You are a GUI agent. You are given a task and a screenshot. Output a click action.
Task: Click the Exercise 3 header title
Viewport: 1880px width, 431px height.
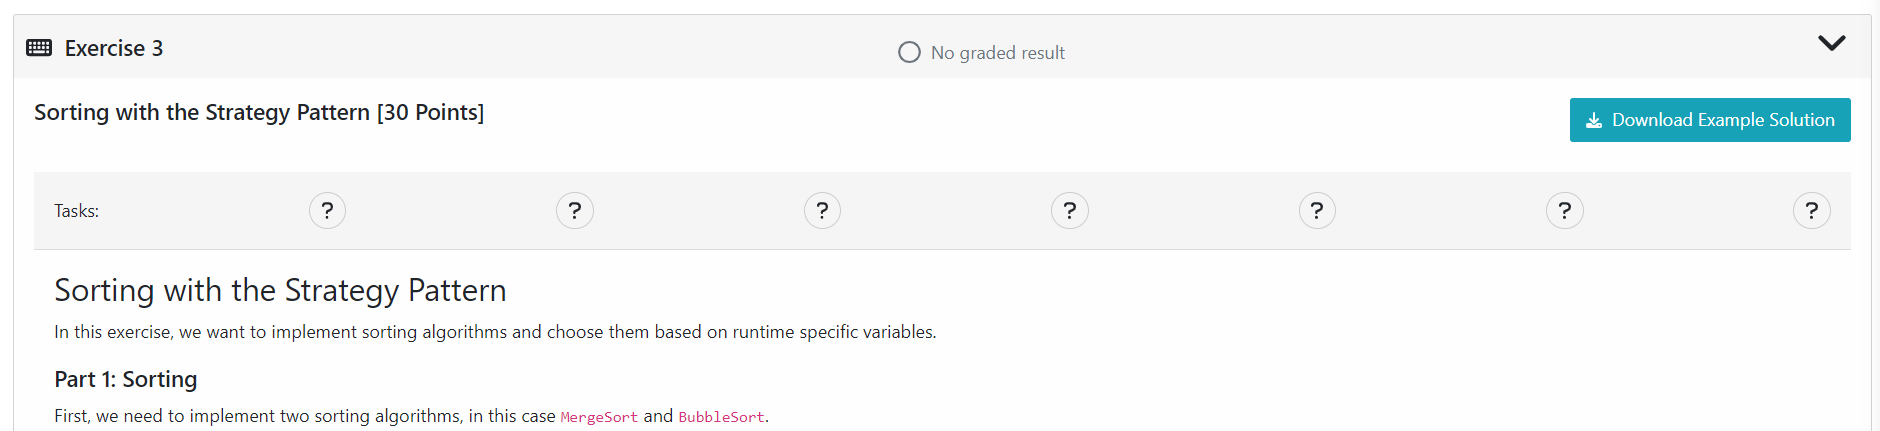point(114,48)
